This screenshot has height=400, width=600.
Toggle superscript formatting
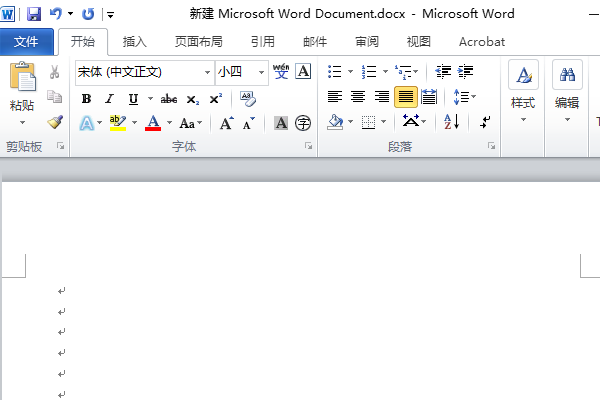(x=216, y=99)
